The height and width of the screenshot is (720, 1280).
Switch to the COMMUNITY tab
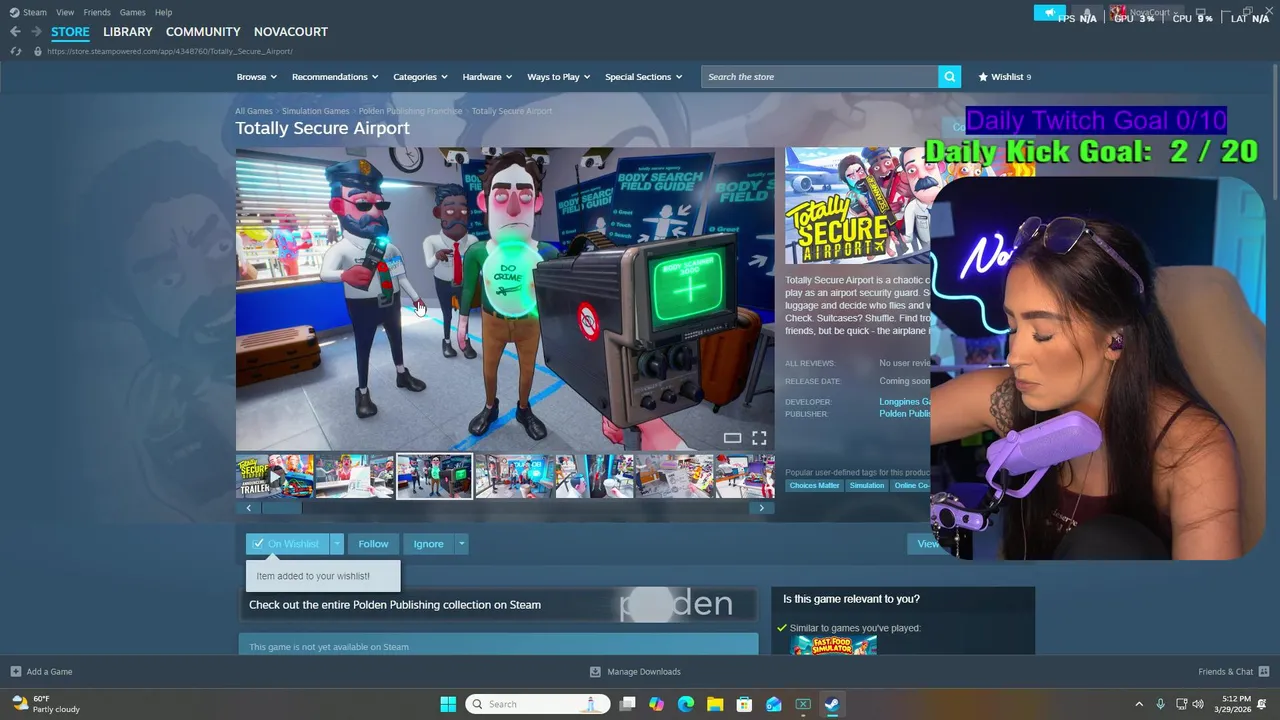pyautogui.click(x=203, y=32)
